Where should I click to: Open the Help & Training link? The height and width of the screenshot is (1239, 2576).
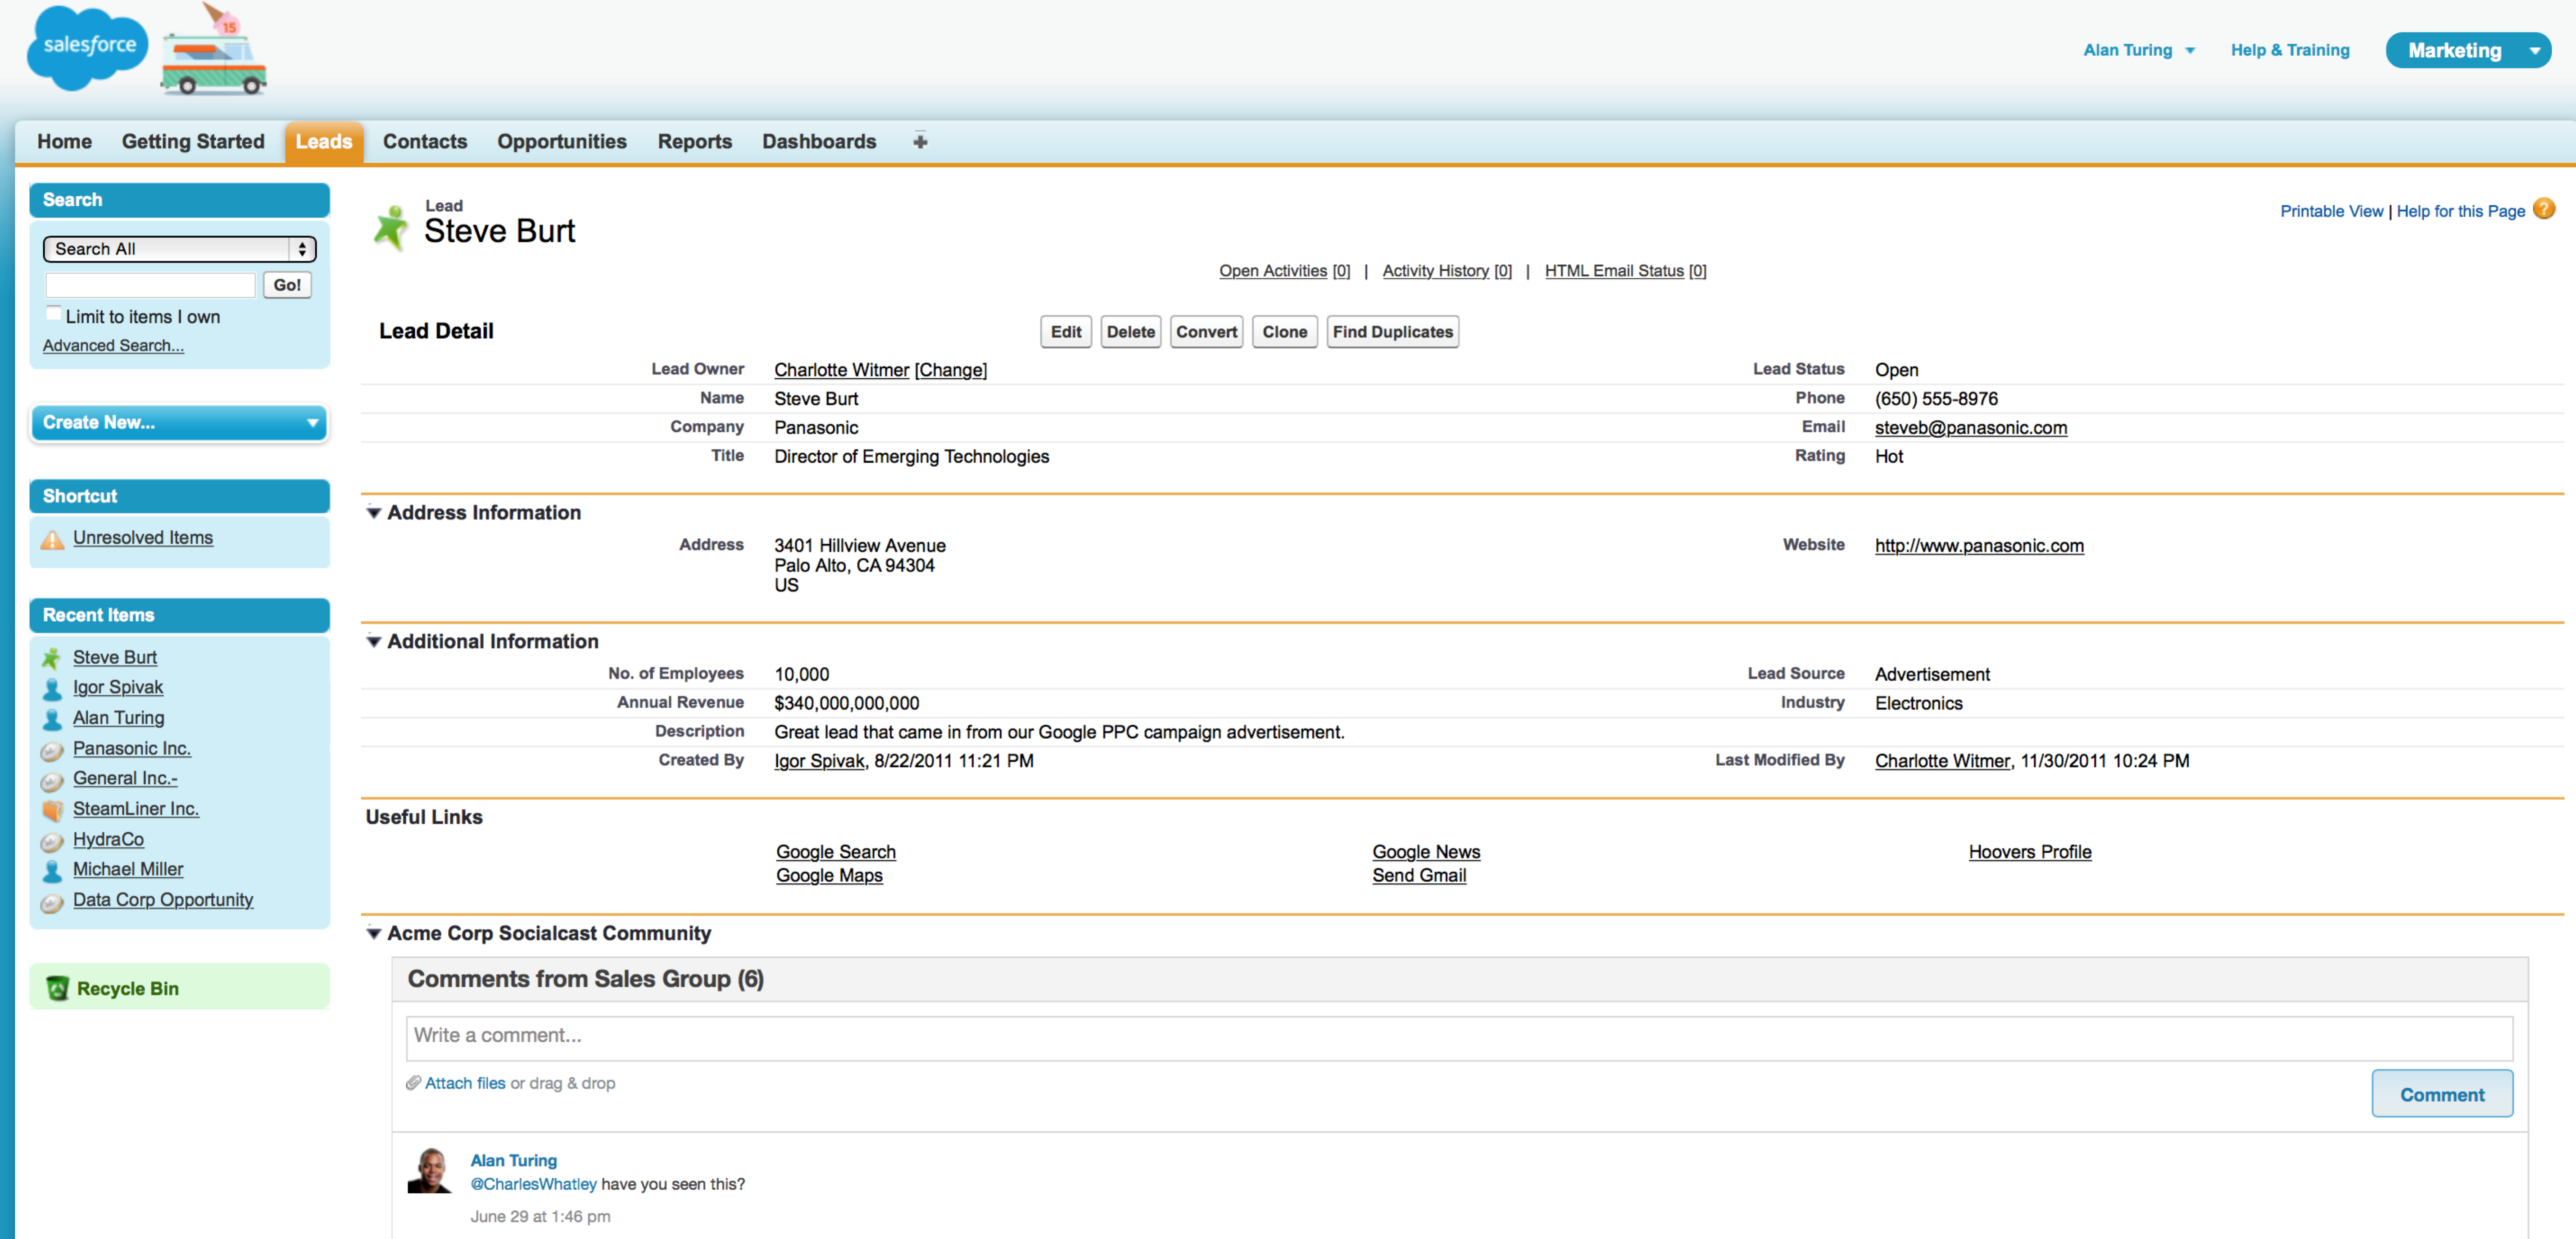2290,50
